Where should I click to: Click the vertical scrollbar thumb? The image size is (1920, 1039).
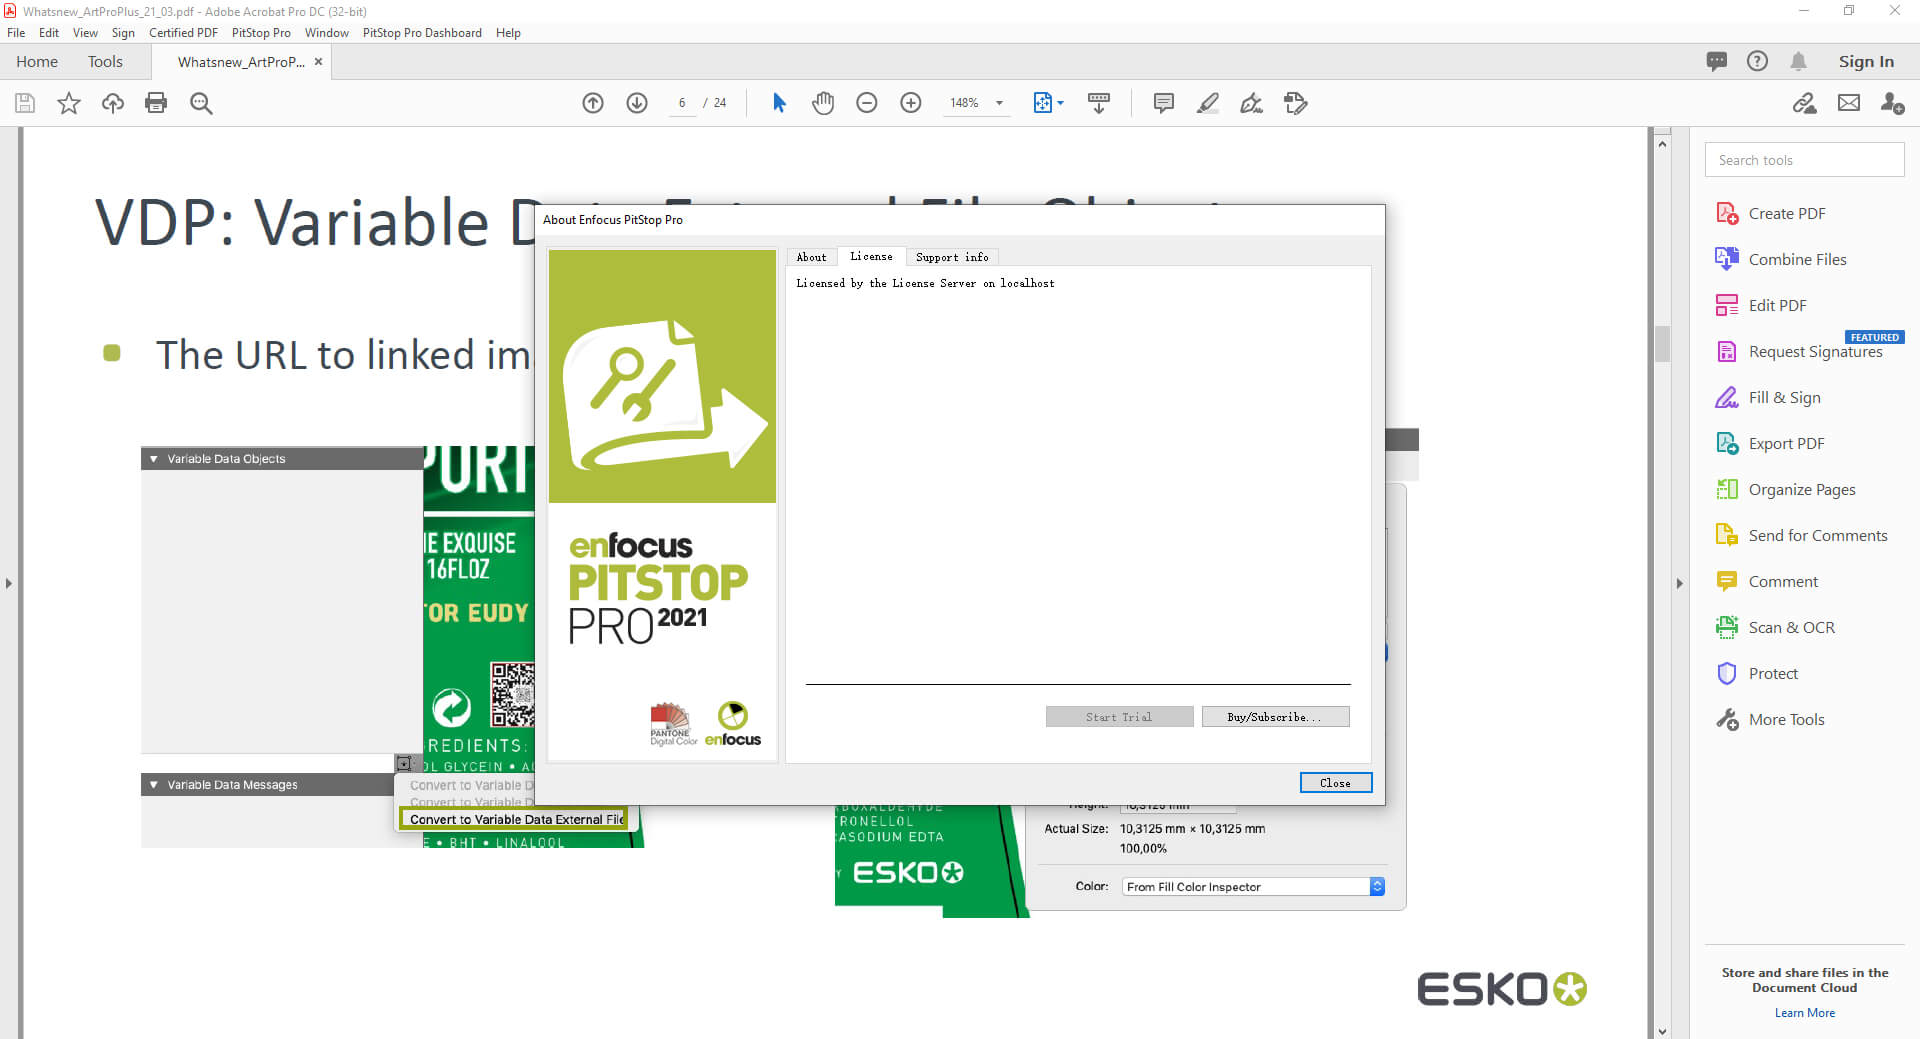pyautogui.click(x=1662, y=344)
